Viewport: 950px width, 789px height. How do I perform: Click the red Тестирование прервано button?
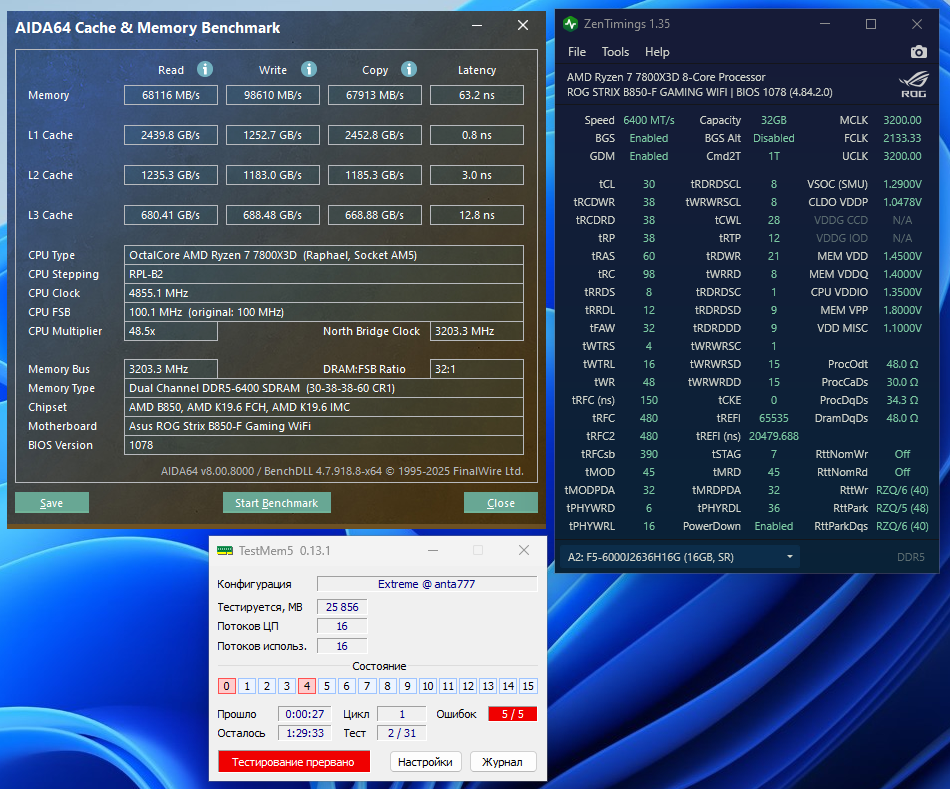pyautogui.click(x=293, y=762)
